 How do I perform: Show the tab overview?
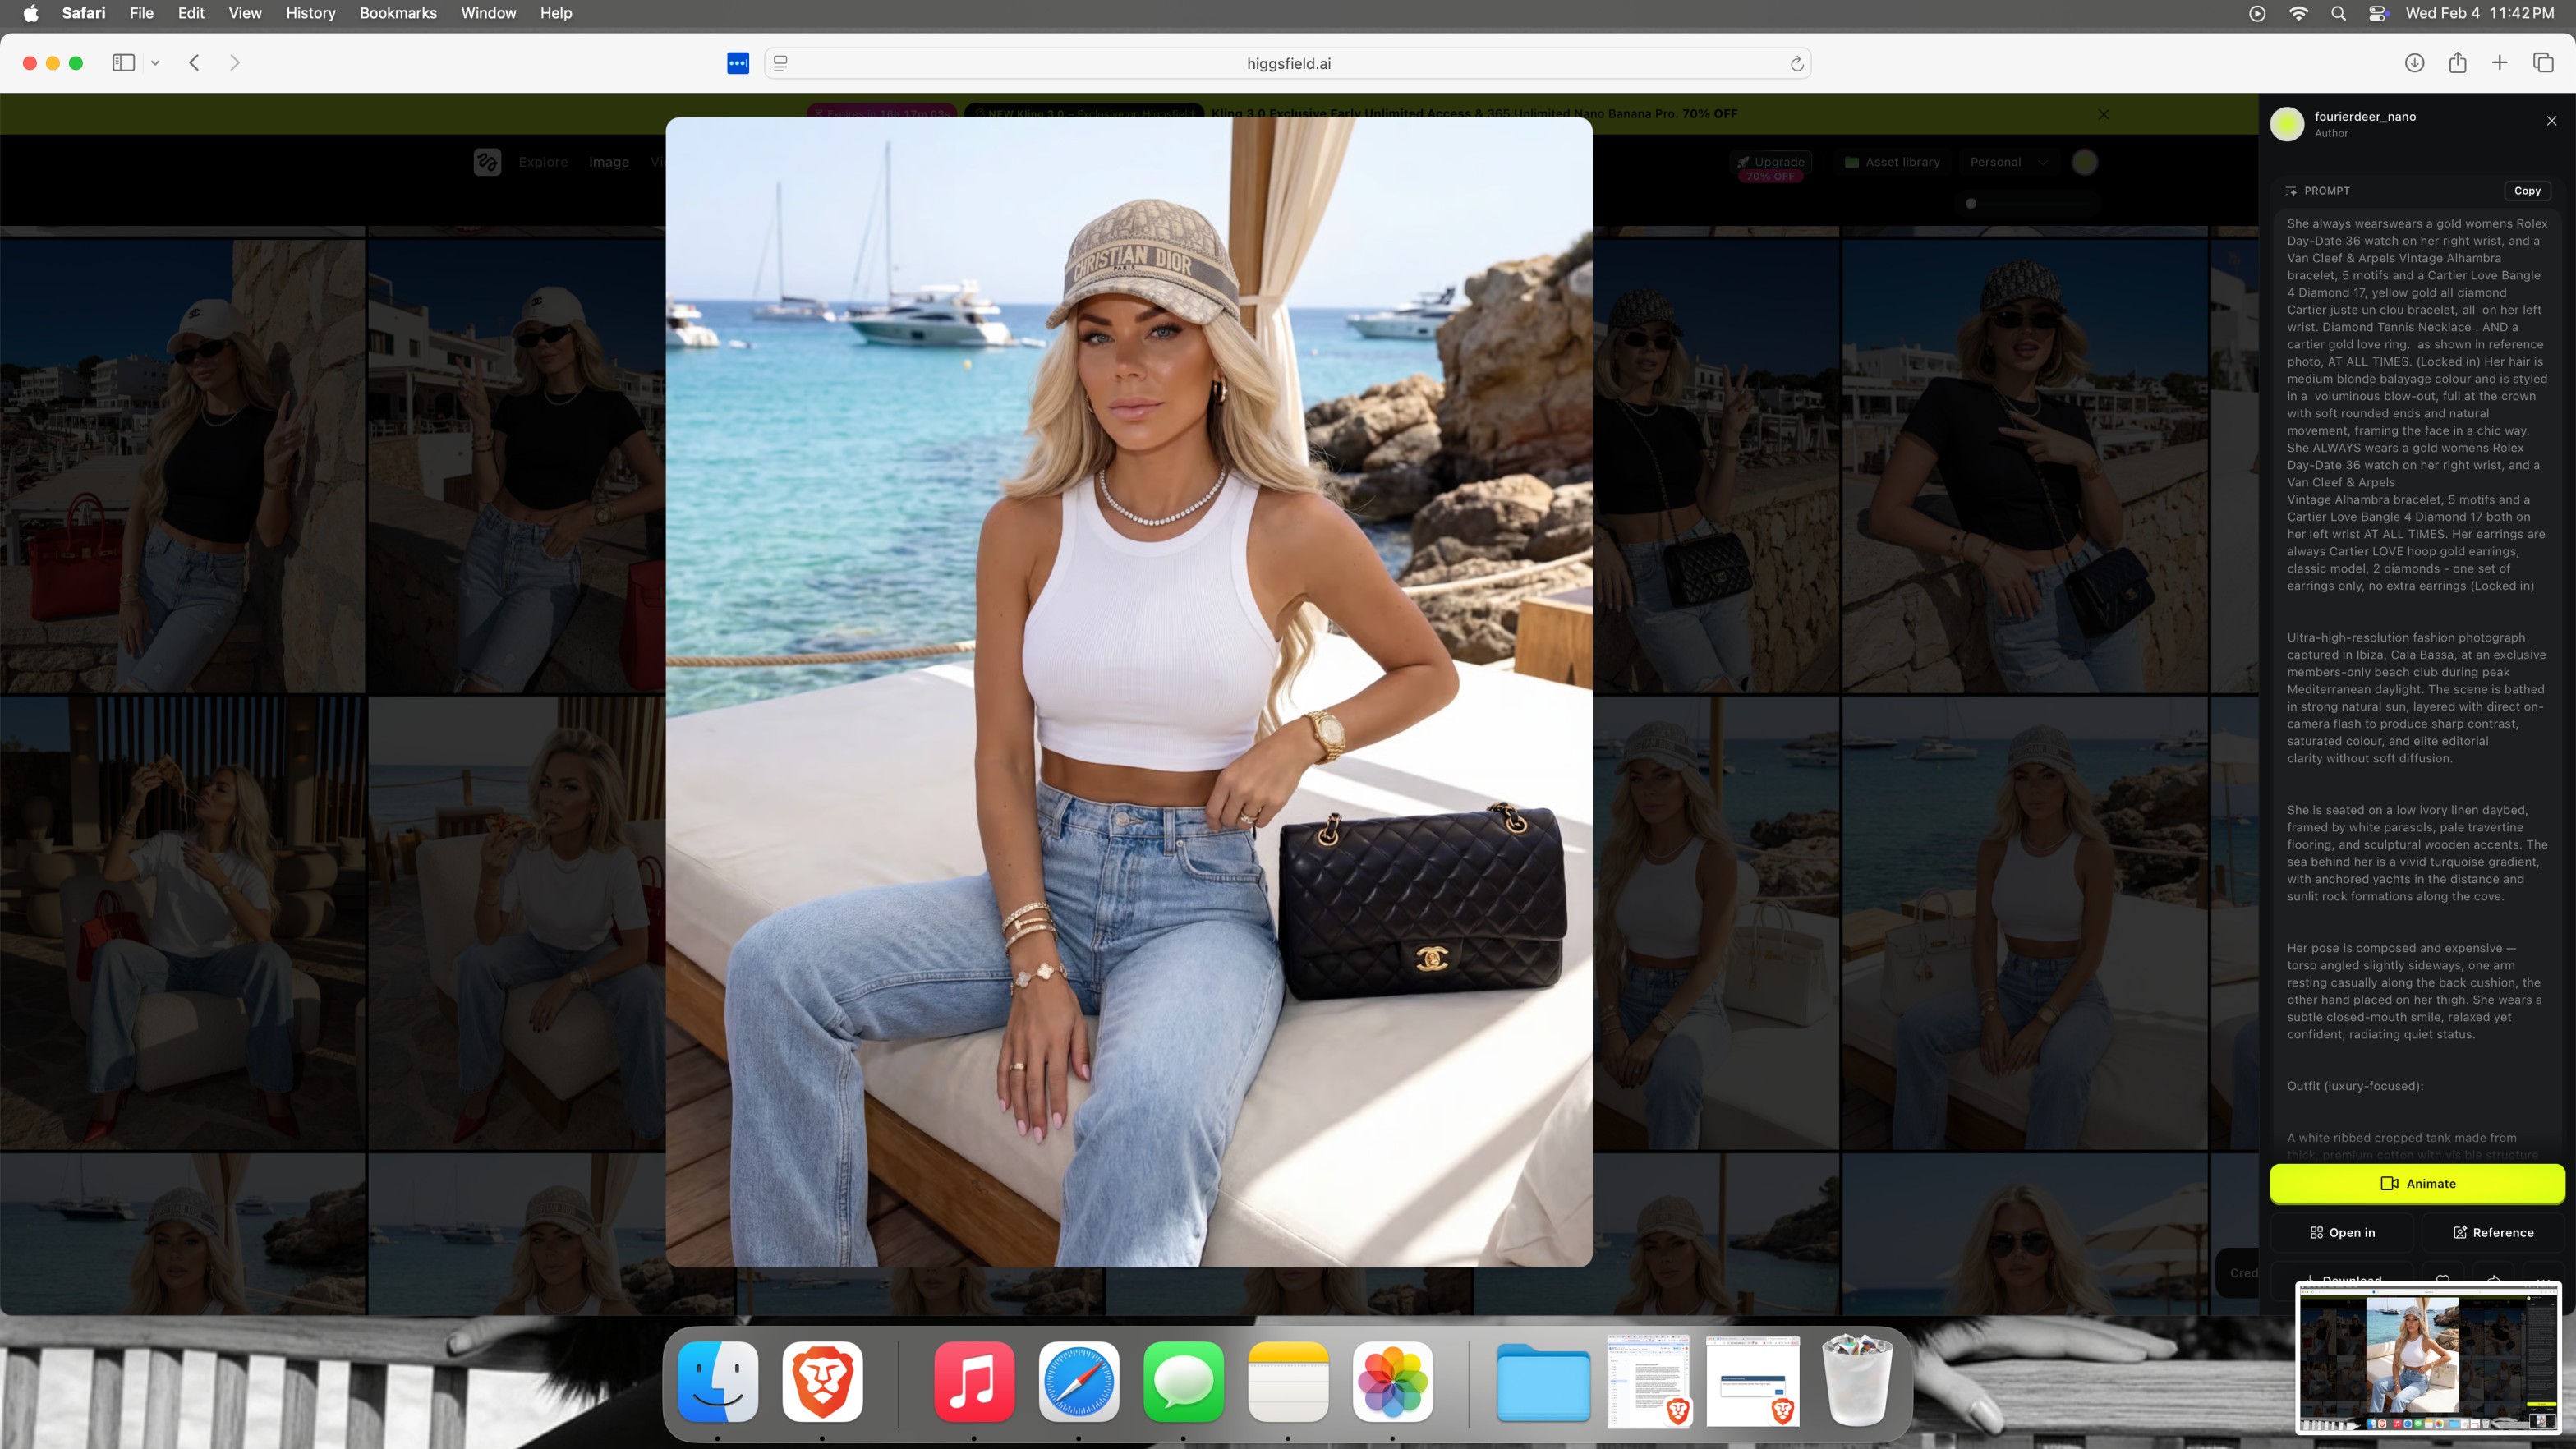(2543, 63)
